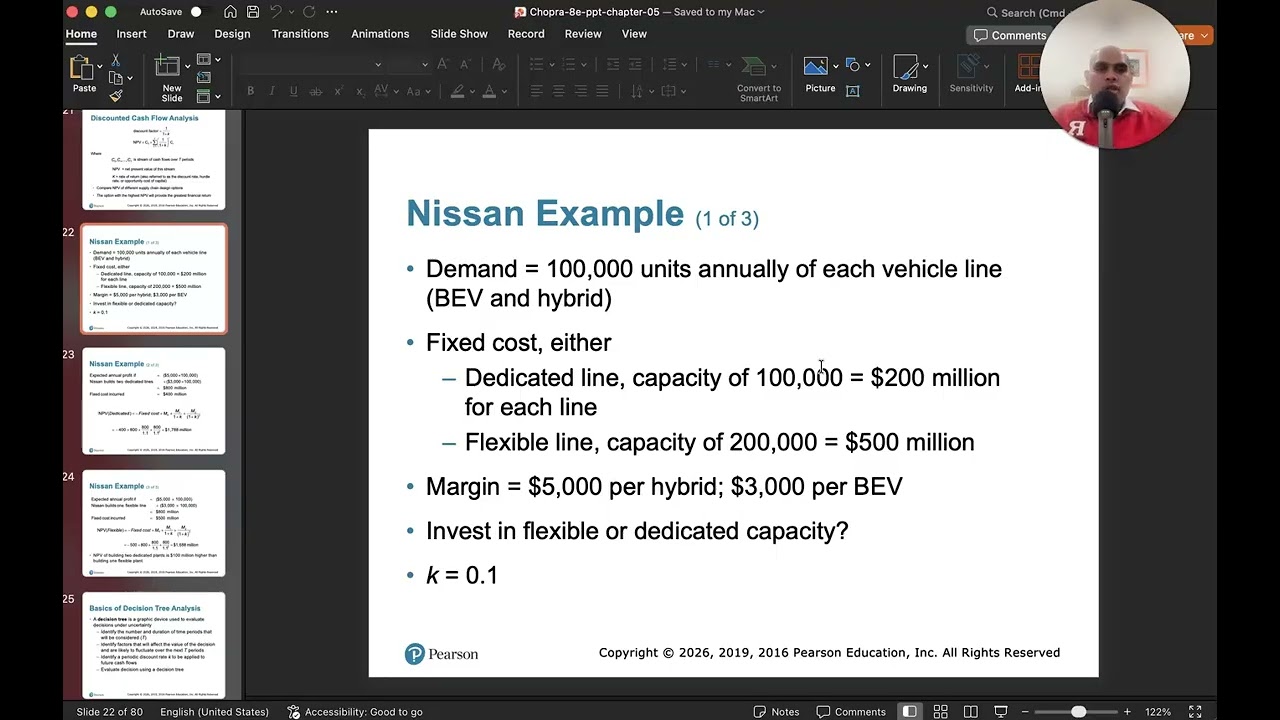This screenshot has width=1280, height=720.
Task: Open the slide Section icon
Action: point(204,96)
